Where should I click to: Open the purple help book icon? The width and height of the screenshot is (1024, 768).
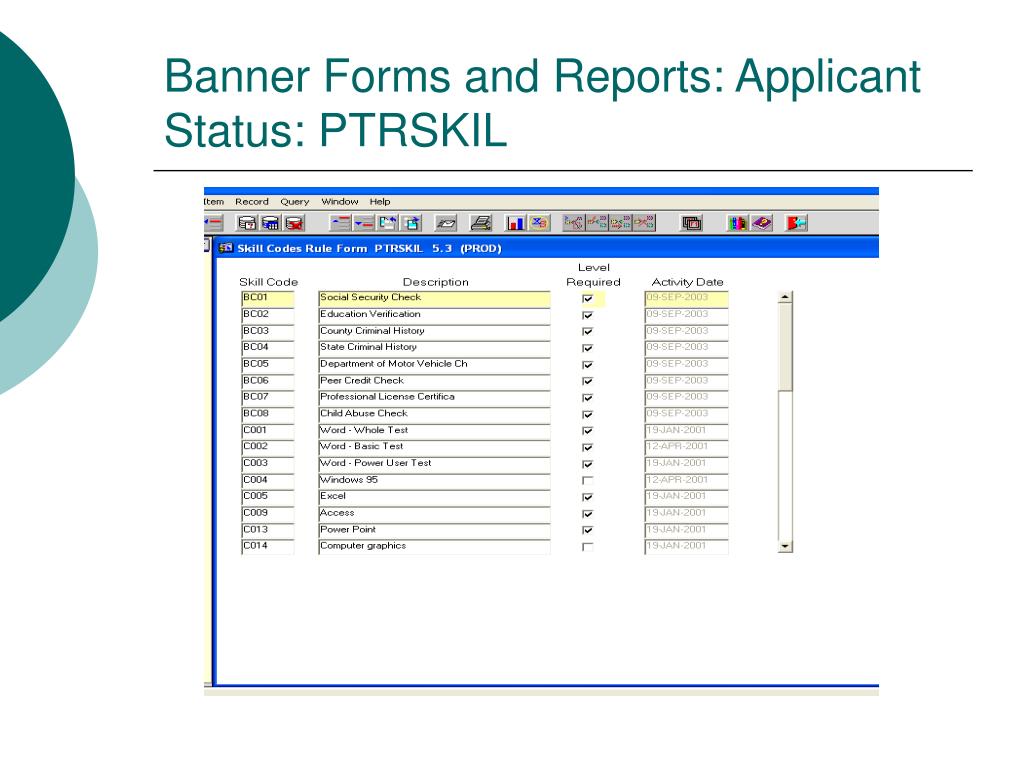(761, 223)
